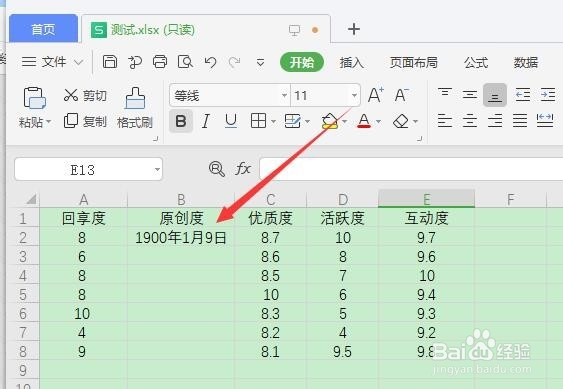Screen dimensions: 563x389
Task: Click the Save icon in quick toolbar
Action: [110, 62]
